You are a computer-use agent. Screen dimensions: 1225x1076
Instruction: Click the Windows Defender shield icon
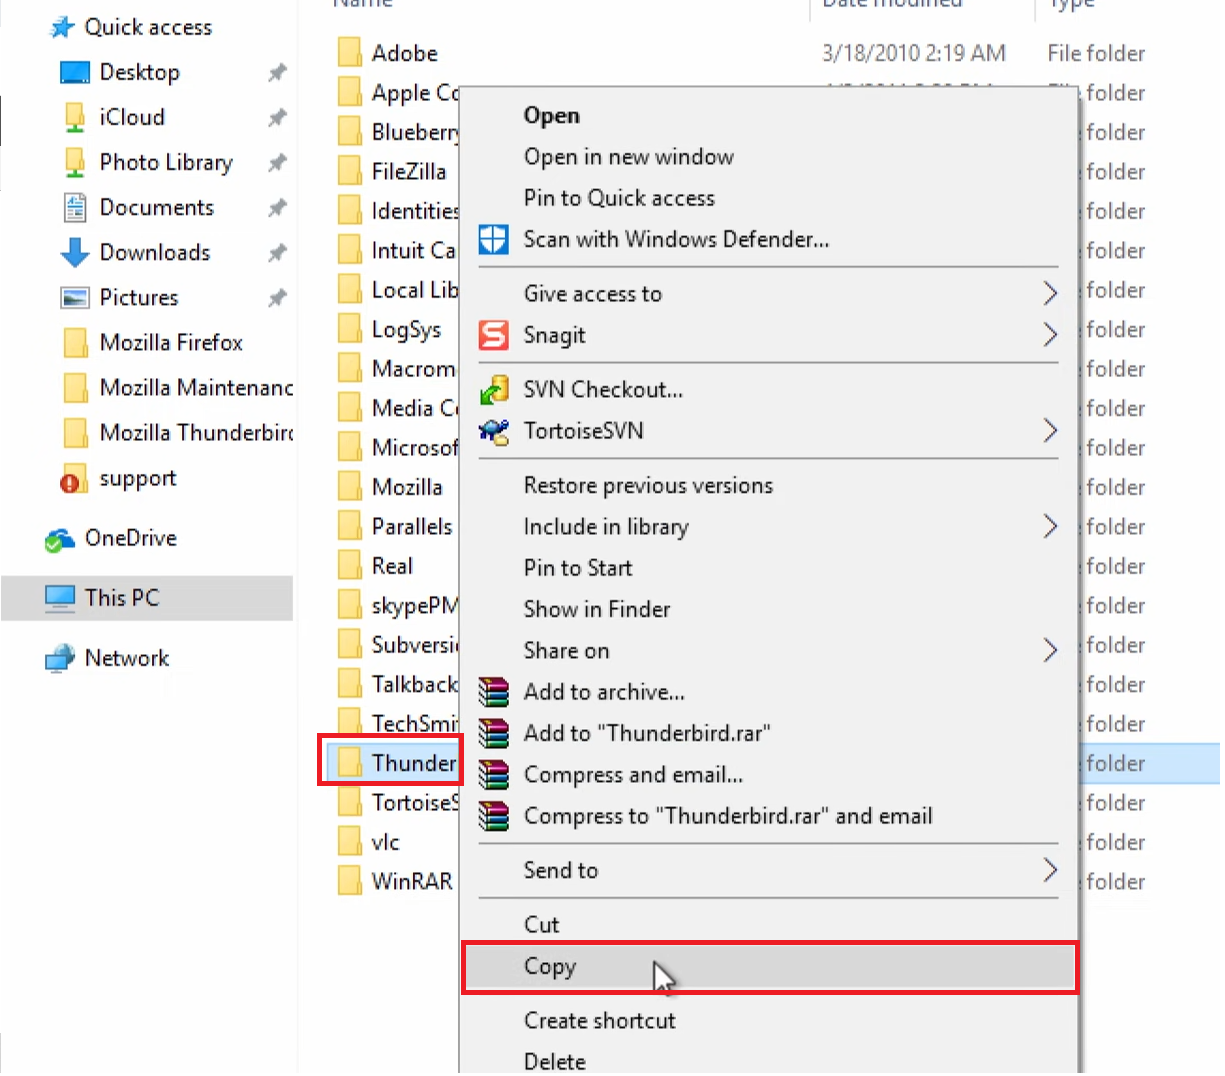(x=493, y=239)
